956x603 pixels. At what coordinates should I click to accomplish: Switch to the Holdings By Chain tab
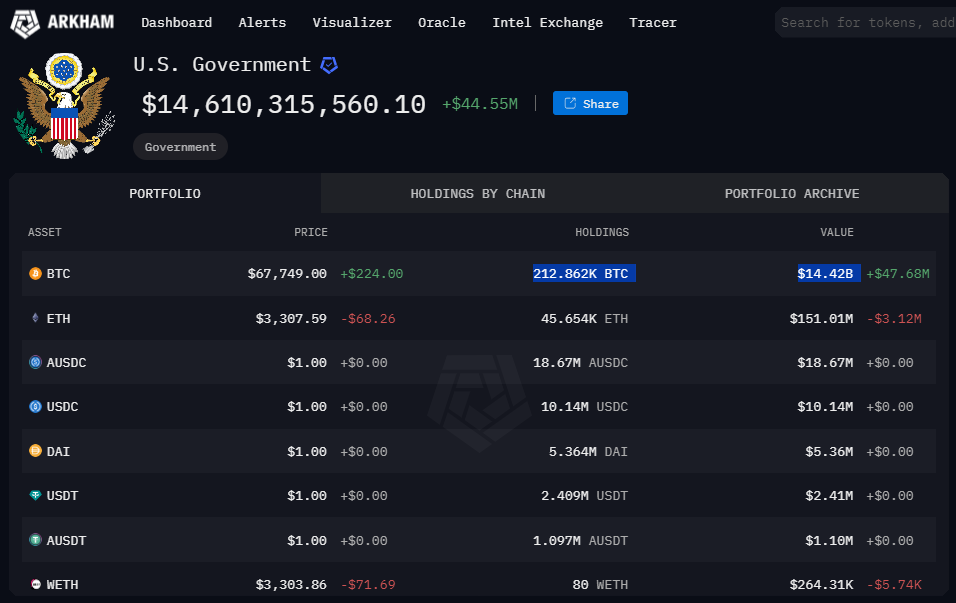click(477, 193)
